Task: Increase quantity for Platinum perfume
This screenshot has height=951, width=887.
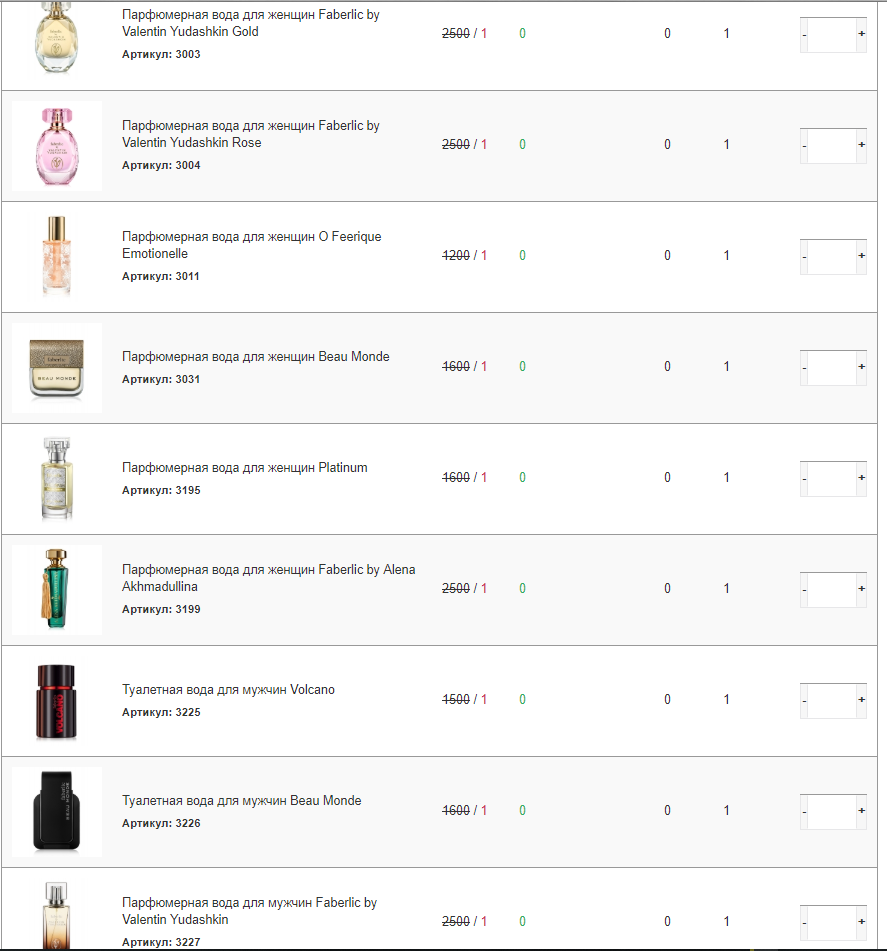Action: (x=861, y=478)
